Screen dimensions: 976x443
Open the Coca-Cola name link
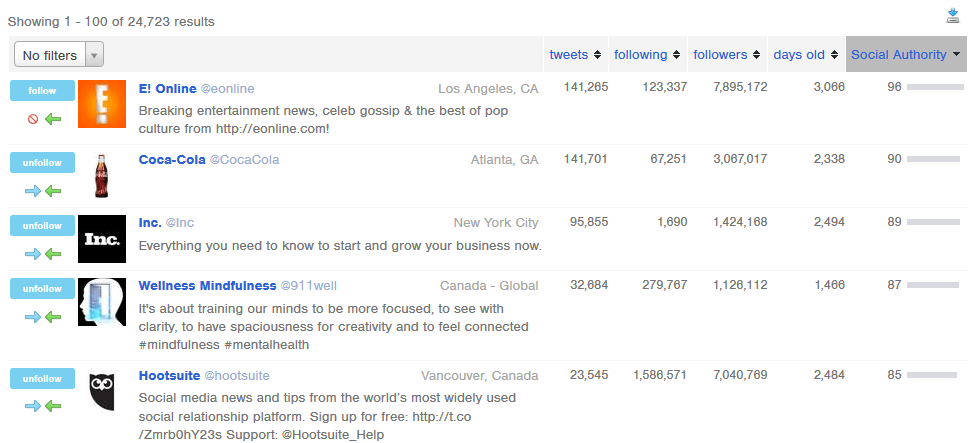coord(172,160)
